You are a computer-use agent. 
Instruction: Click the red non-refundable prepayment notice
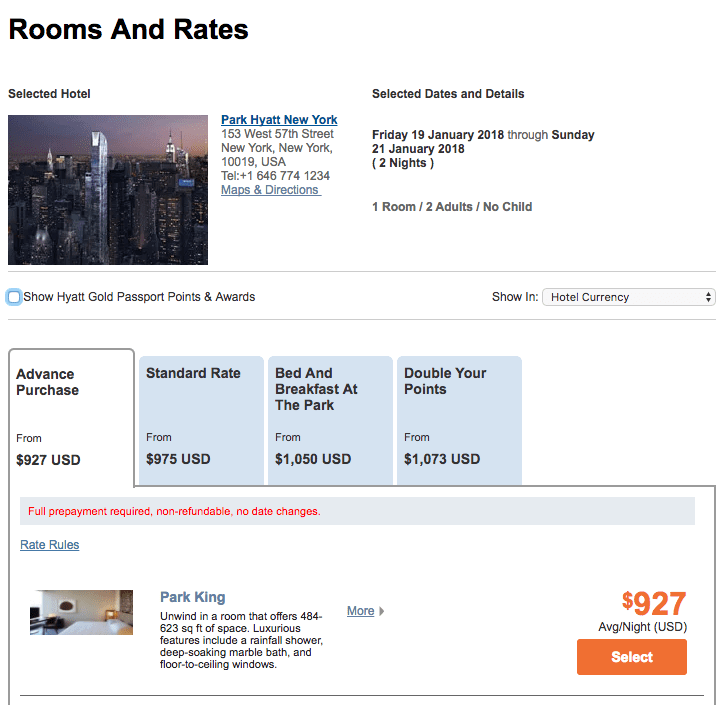point(174,511)
